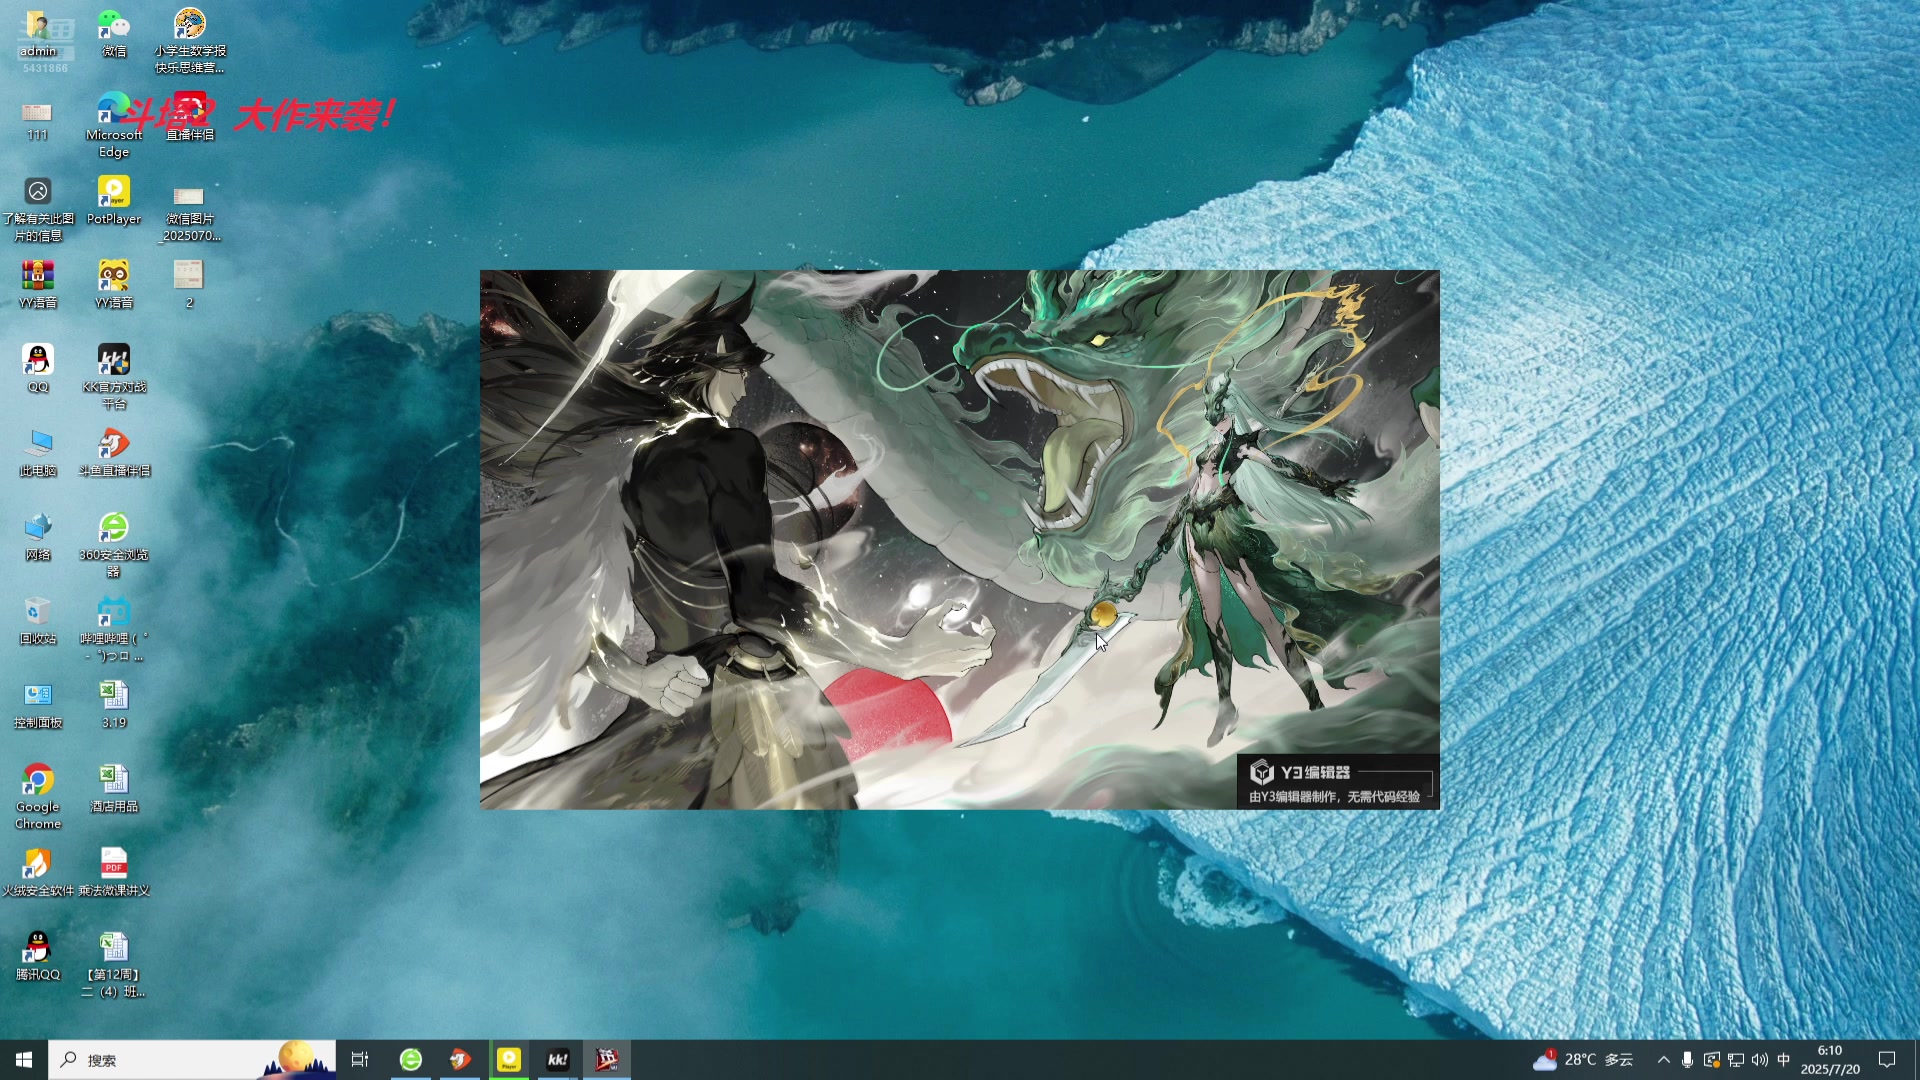The width and height of the screenshot is (1920, 1080).
Task: Click the Y3编辑器 splash screen image
Action: [960, 540]
